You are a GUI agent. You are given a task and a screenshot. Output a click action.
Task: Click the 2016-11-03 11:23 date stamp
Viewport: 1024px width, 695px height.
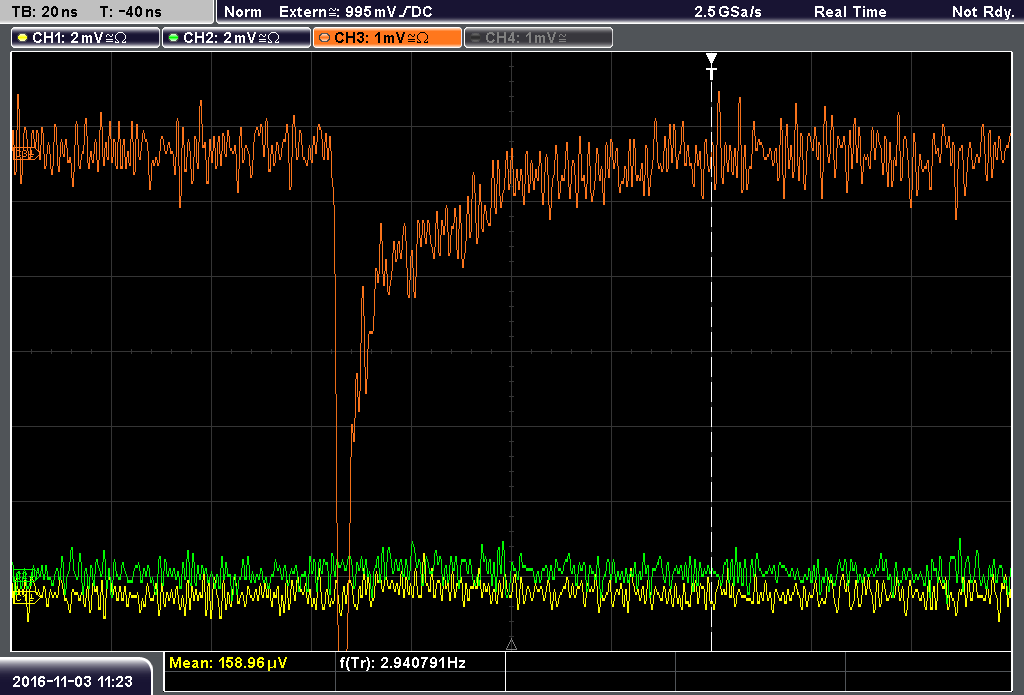coord(72,681)
